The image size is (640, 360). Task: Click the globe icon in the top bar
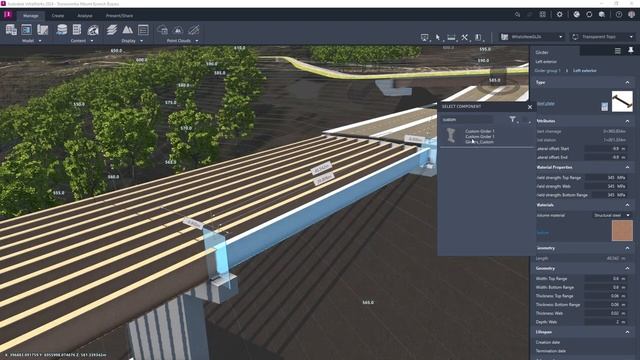[576, 14]
